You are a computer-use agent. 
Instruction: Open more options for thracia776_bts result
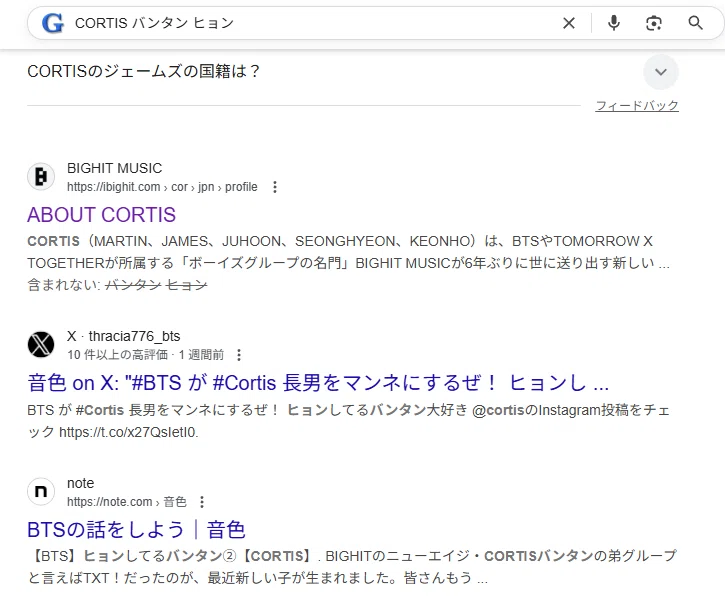pos(239,355)
